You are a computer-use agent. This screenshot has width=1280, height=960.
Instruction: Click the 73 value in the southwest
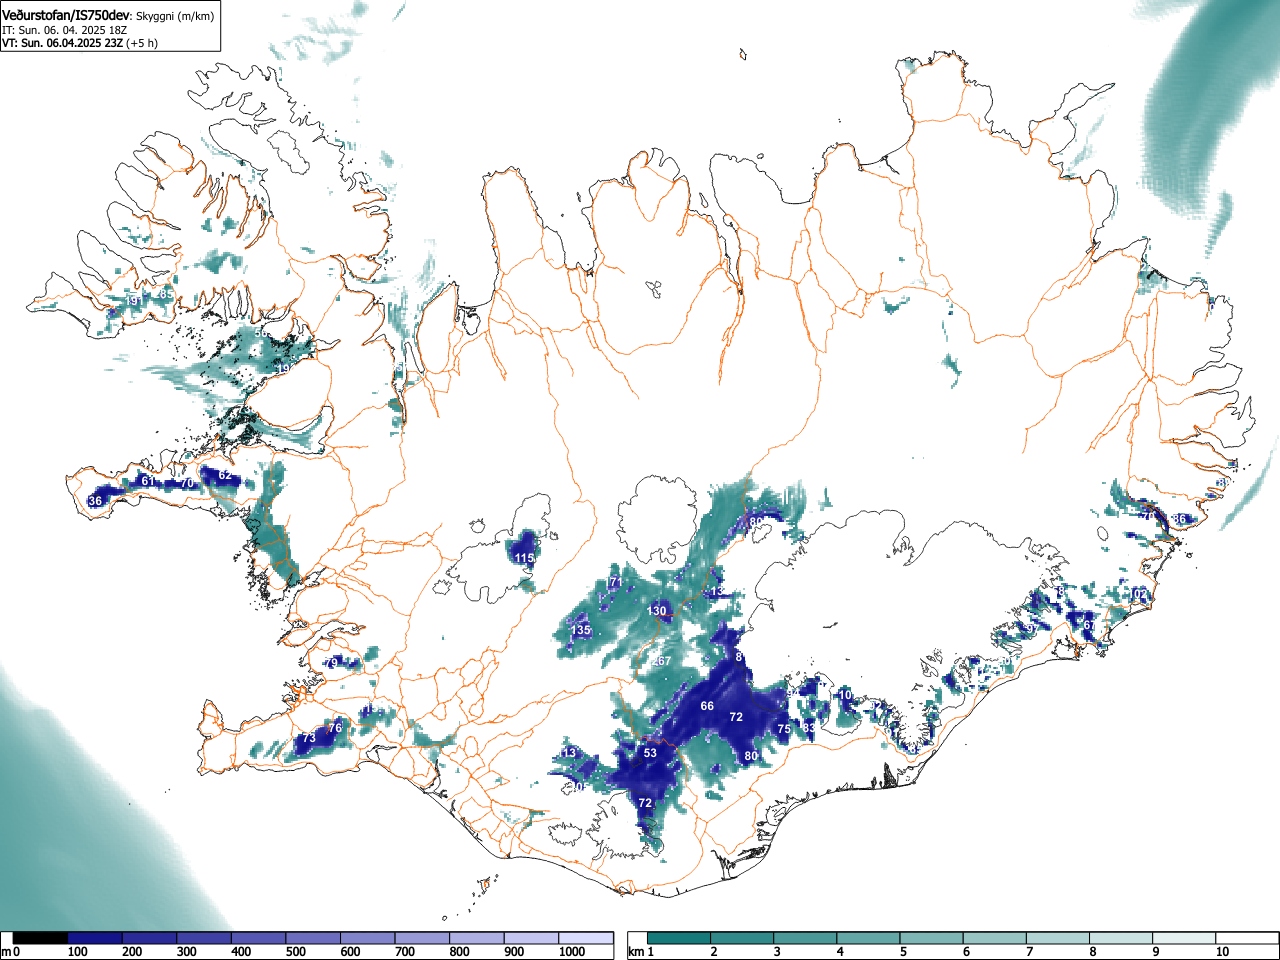click(x=309, y=738)
